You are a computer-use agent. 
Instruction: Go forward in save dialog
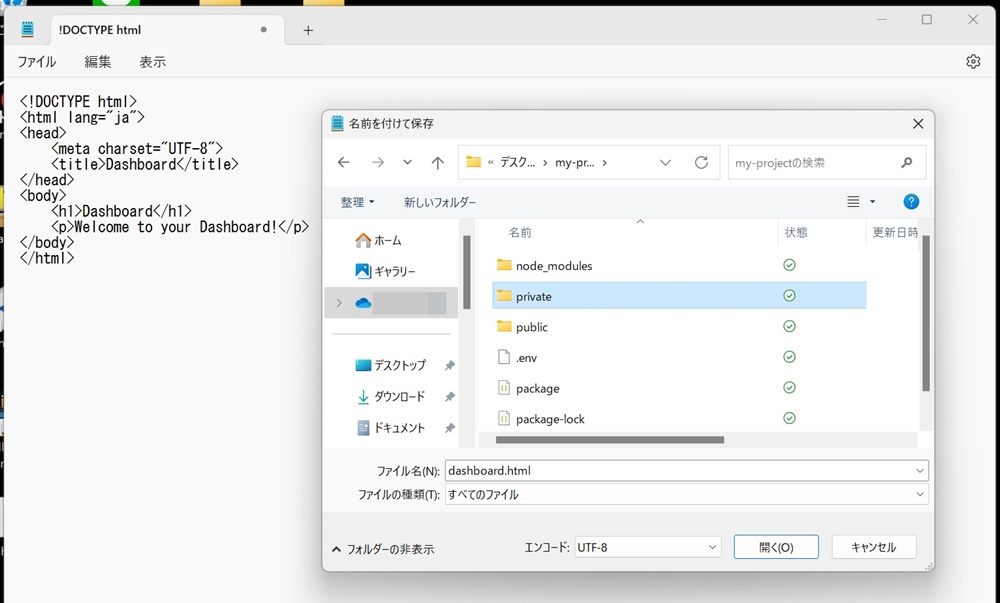click(x=378, y=163)
